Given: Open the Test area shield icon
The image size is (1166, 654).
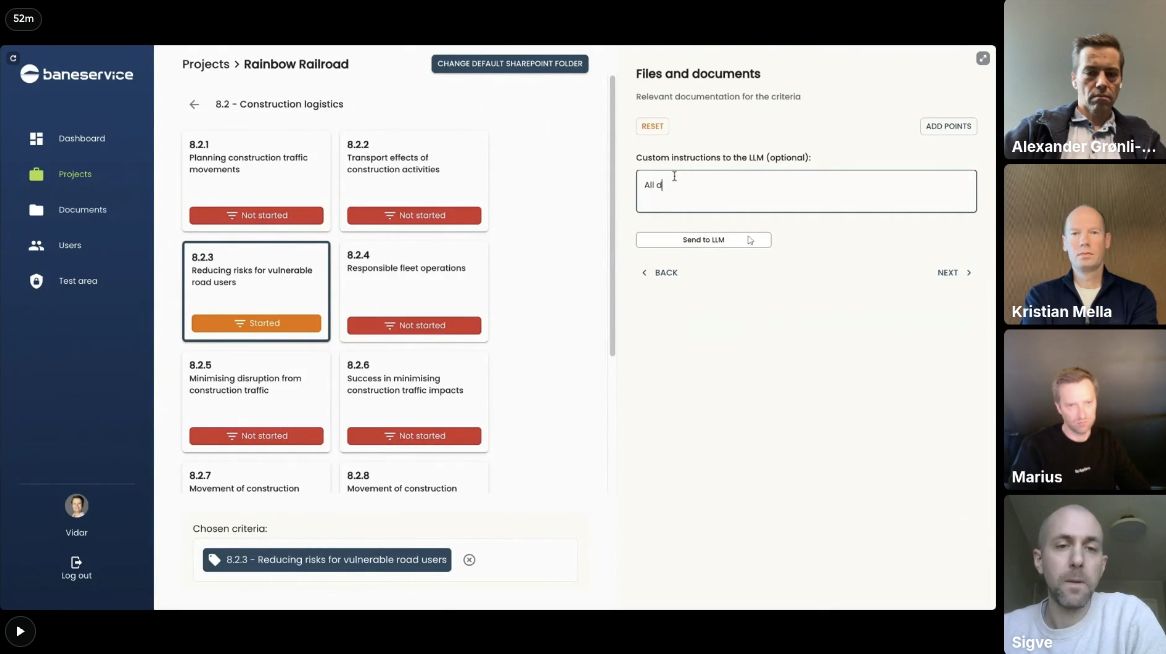Looking at the screenshot, I should pos(36,281).
